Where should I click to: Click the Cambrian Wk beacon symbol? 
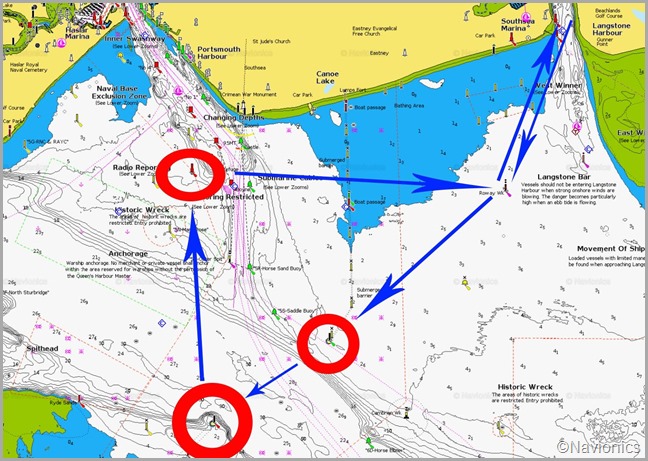407,413
